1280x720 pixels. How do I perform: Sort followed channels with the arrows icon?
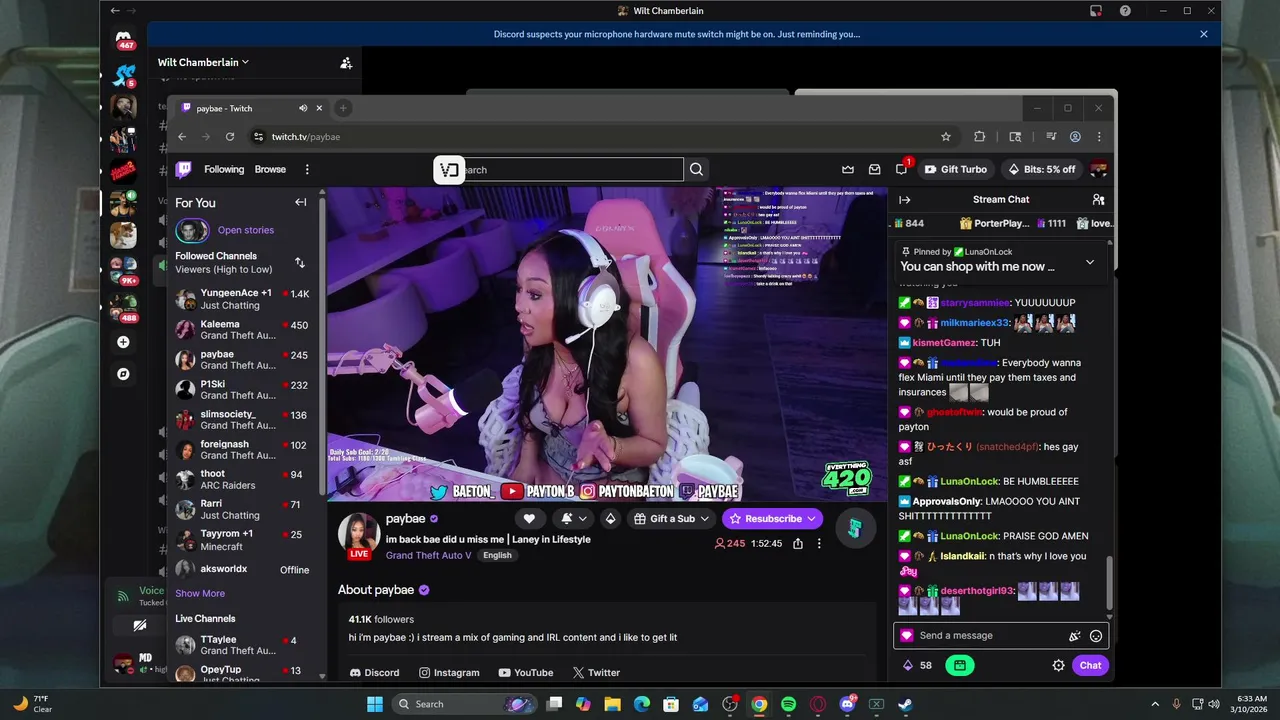coord(300,263)
